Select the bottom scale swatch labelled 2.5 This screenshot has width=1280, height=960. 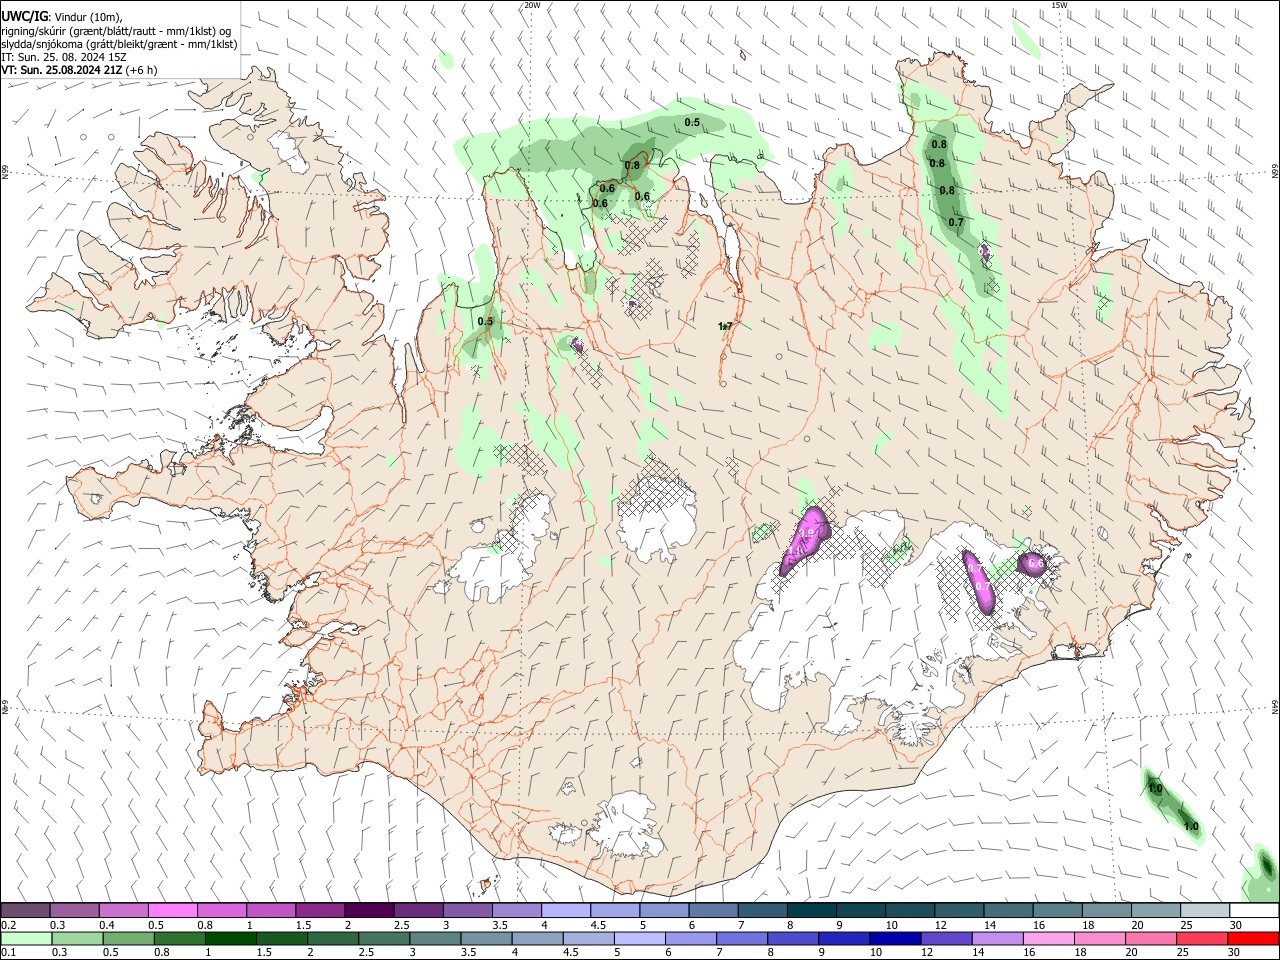pyautogui.click(x=384, y=938)
